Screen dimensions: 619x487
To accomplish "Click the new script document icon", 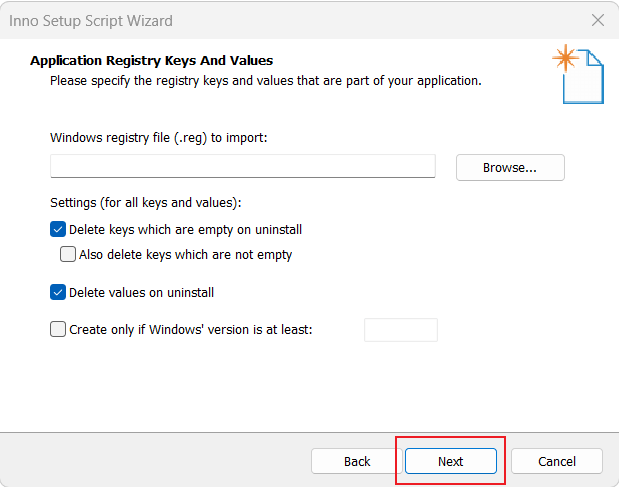I will click(x=578, y=74).
